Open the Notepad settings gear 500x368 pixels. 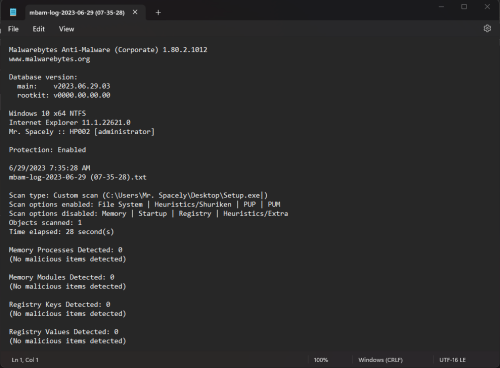coord(487,29)
